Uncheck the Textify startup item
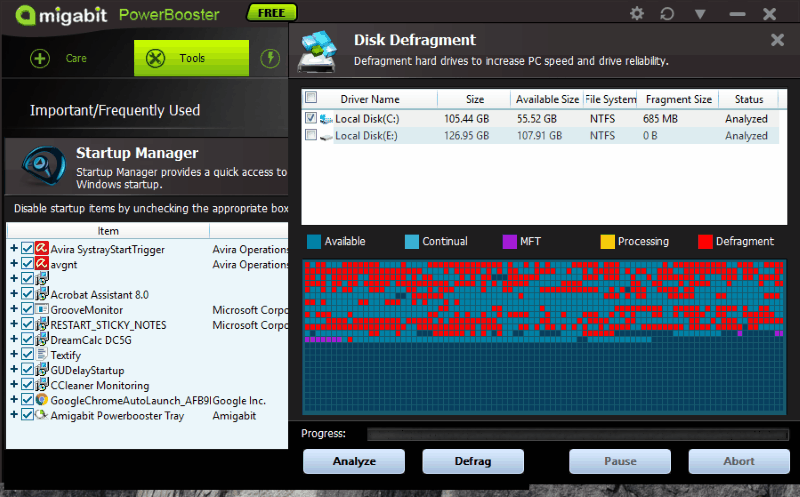This screenshot has height=497, width=800. (x=28, y=354)
